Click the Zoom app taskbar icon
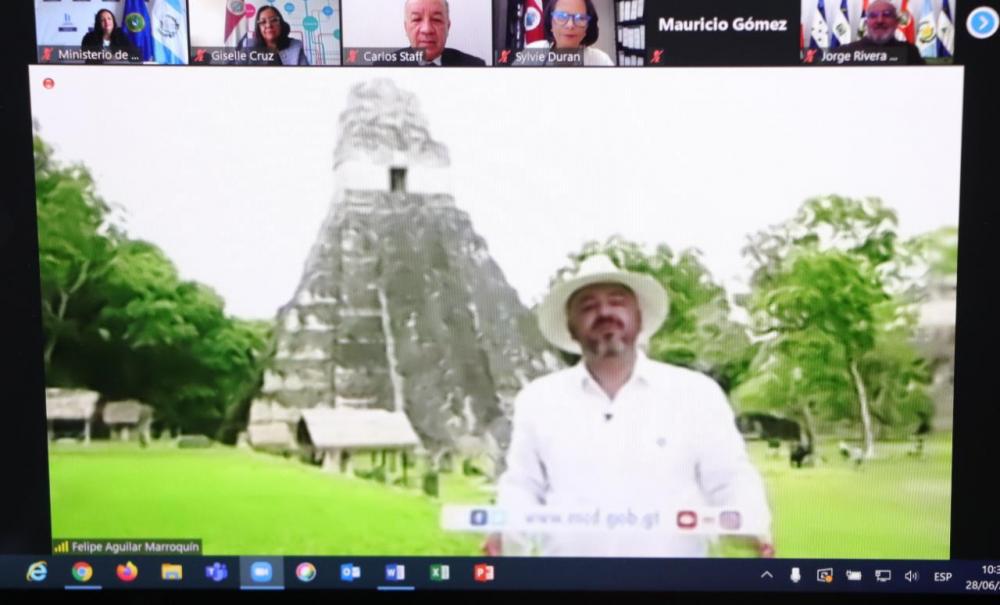This screenshot has height=605, width=1000. pos(261,572)
